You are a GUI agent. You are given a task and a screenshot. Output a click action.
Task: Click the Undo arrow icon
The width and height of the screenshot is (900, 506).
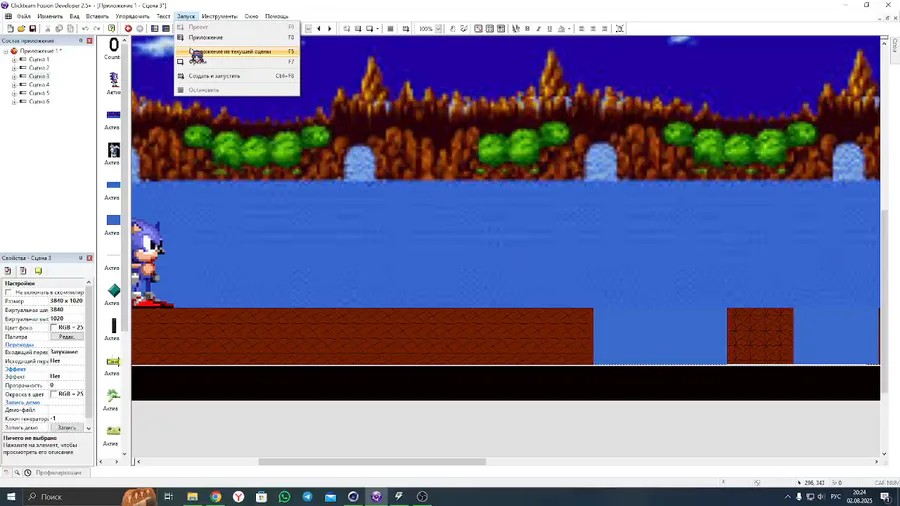85,29
